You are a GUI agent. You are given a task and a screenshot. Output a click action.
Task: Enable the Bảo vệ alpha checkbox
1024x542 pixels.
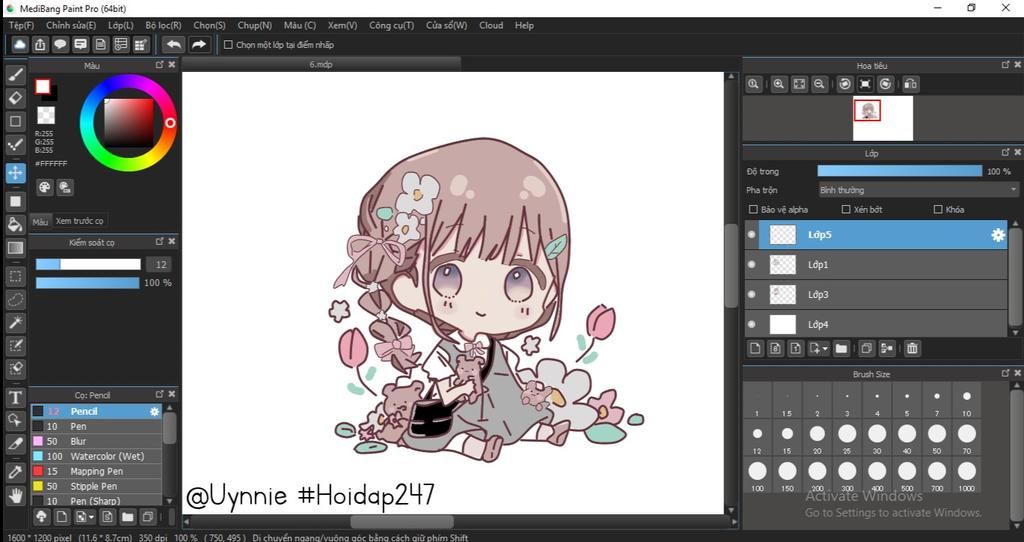tap(754, 210)
